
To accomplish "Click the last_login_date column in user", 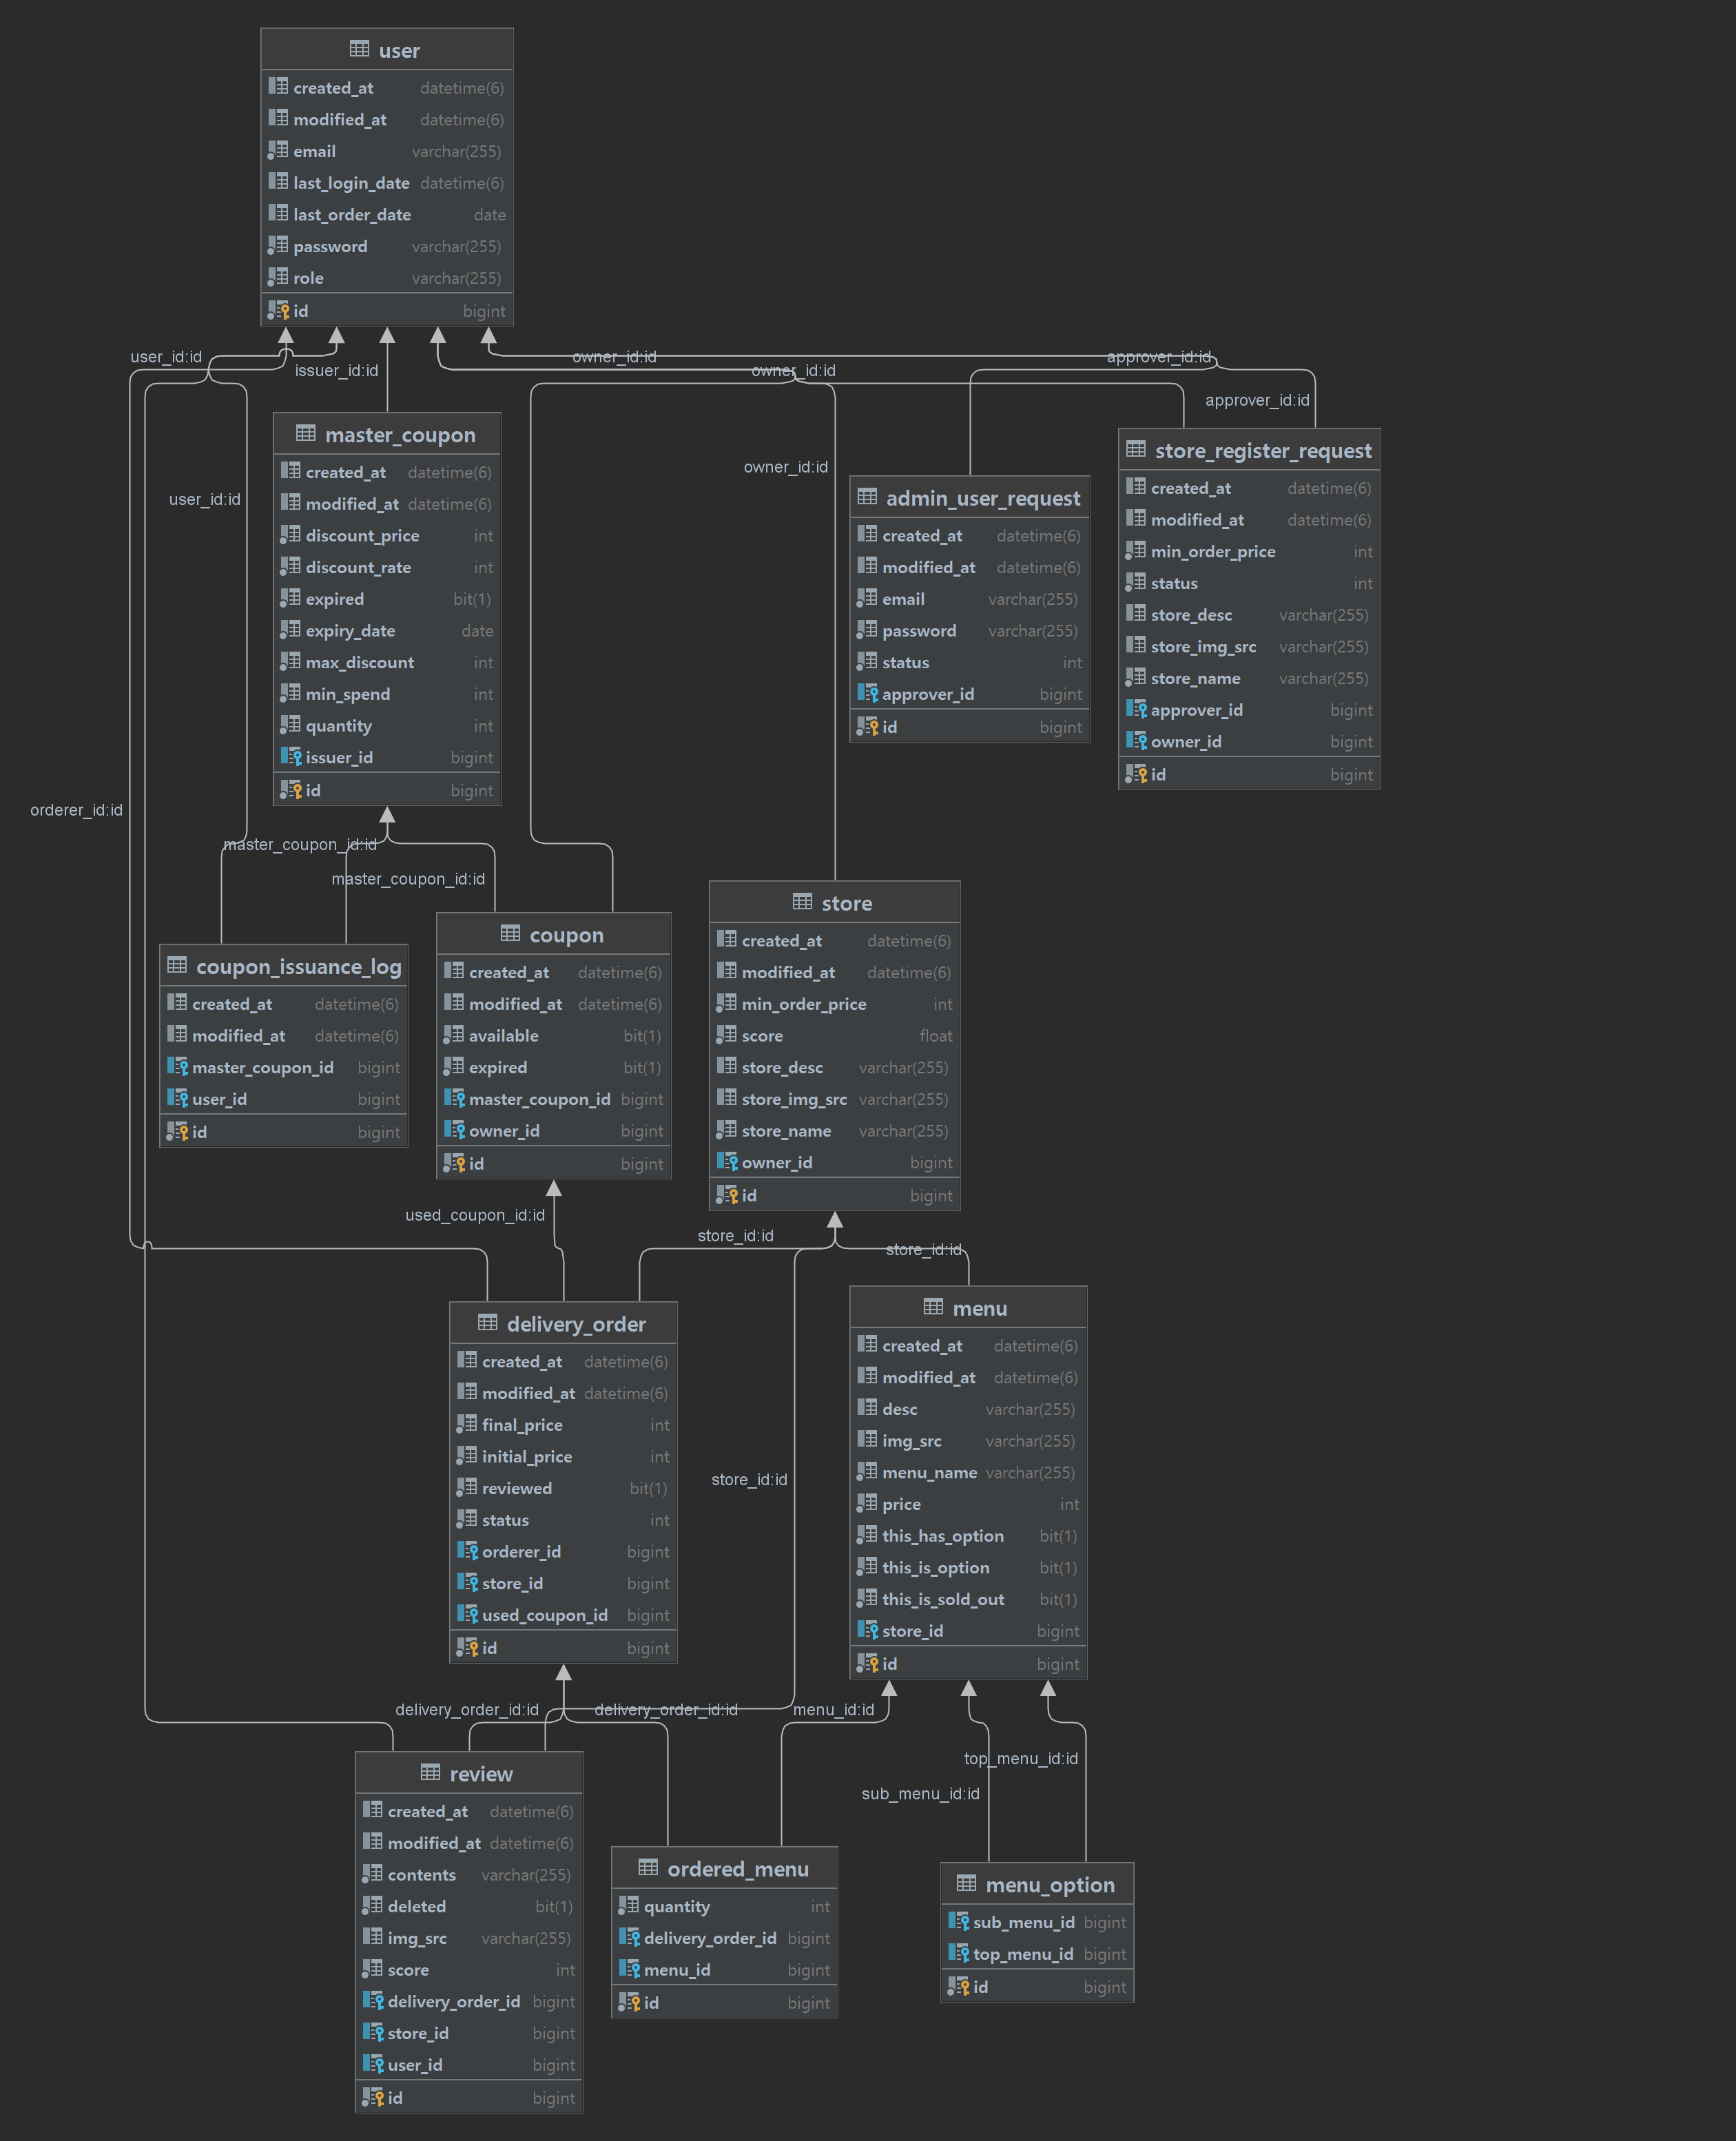I will (351, 183).
